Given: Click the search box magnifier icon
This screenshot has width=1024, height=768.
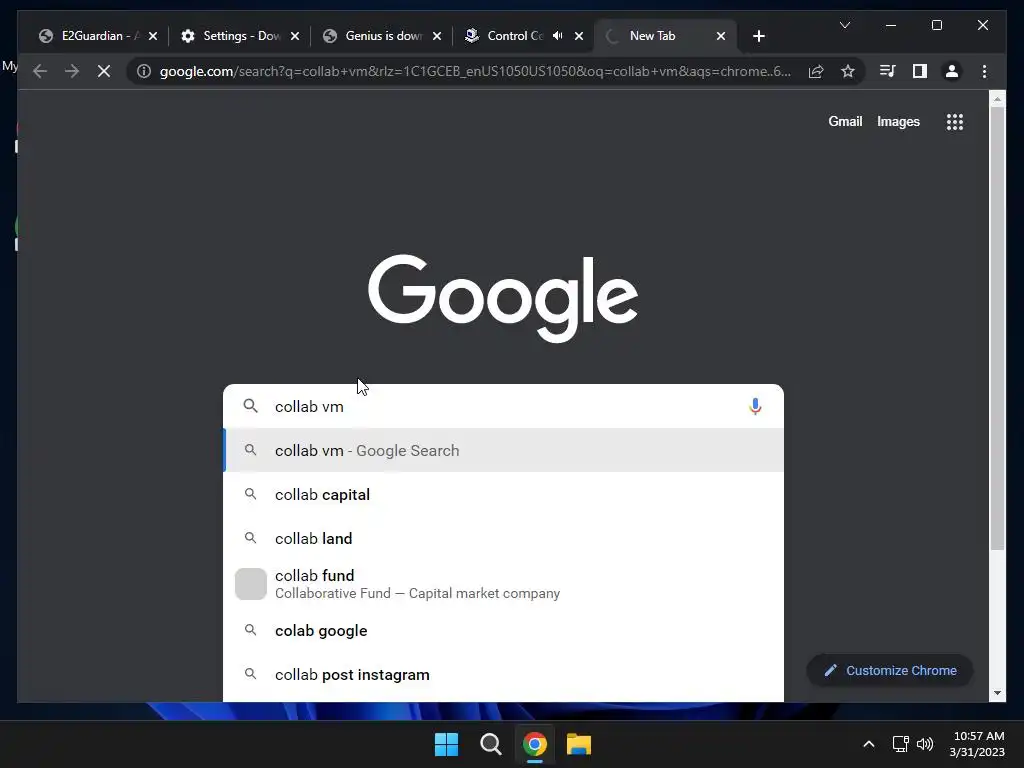Looking at the screenshot, I should coord(250,406).
